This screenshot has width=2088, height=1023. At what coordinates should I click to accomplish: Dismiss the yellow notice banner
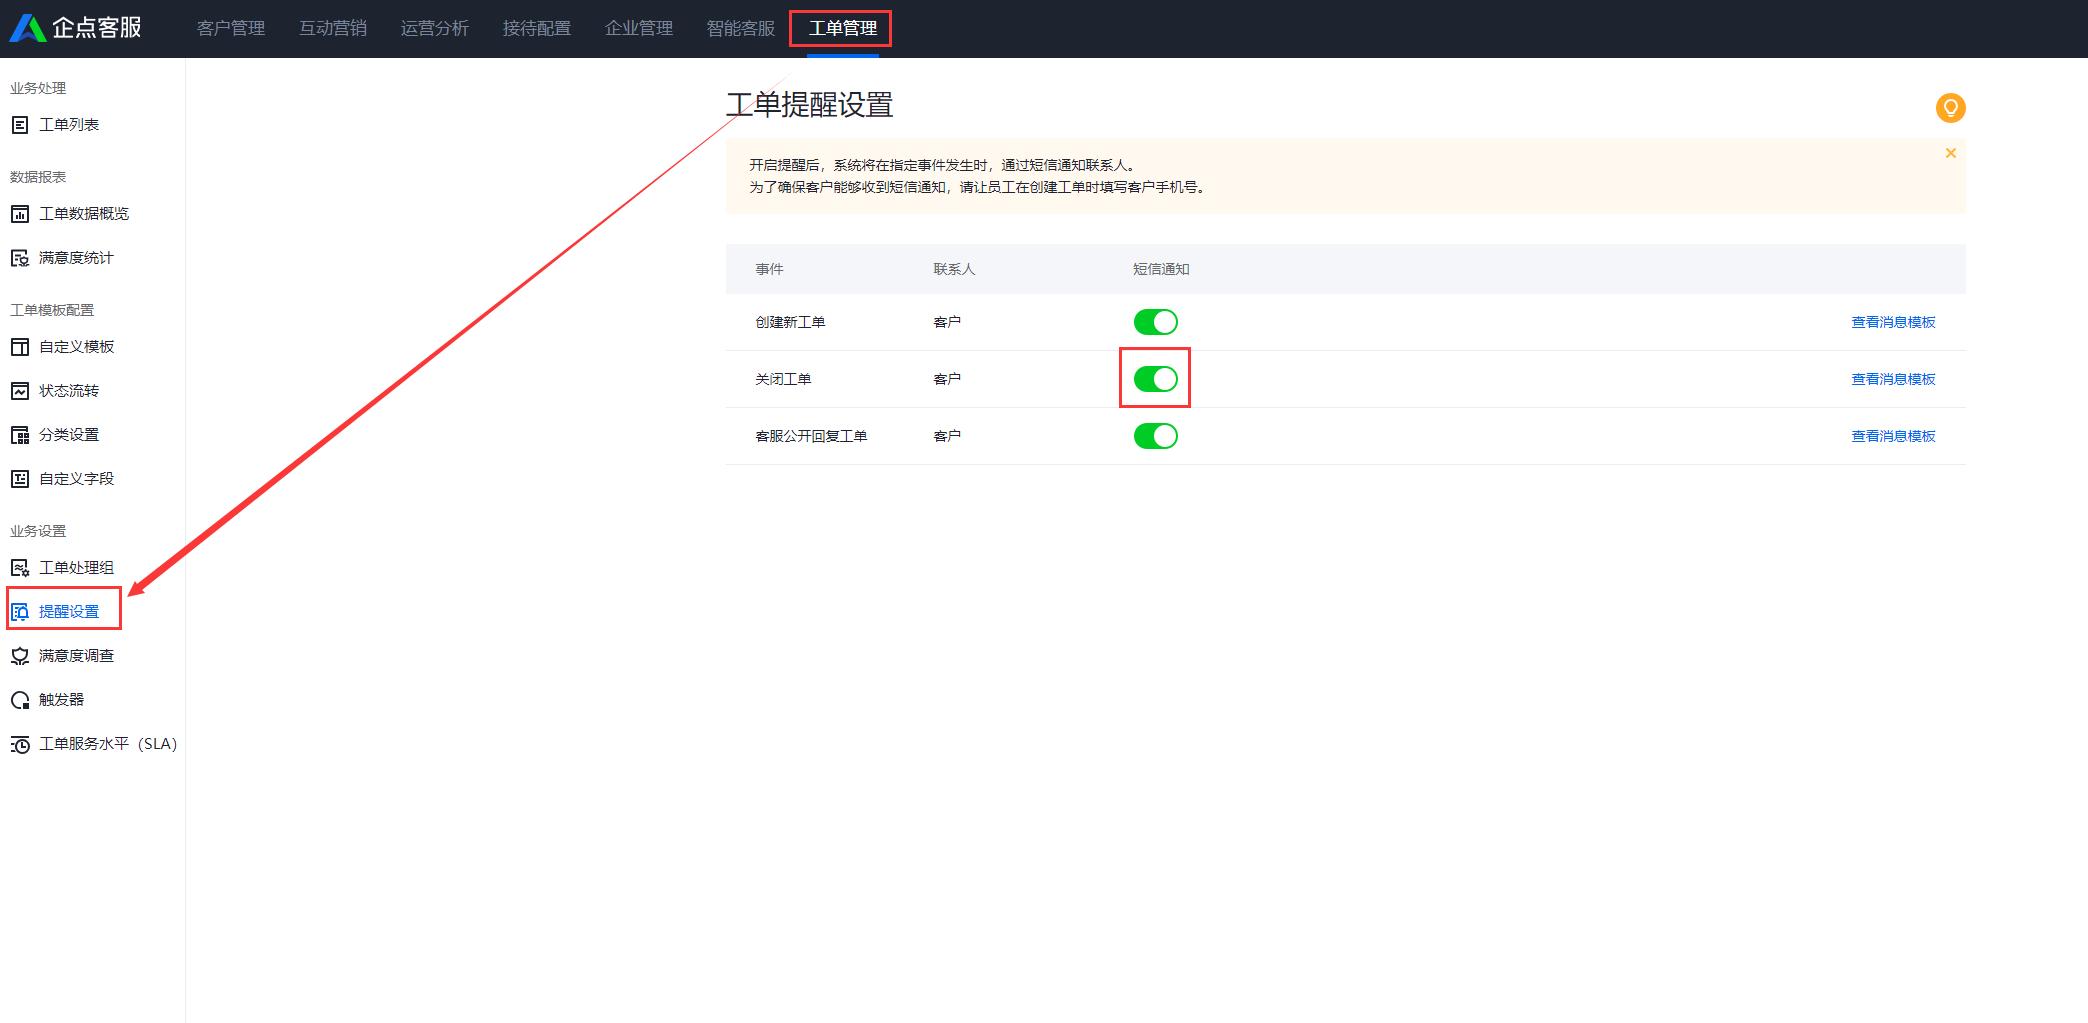(1950, 153)
